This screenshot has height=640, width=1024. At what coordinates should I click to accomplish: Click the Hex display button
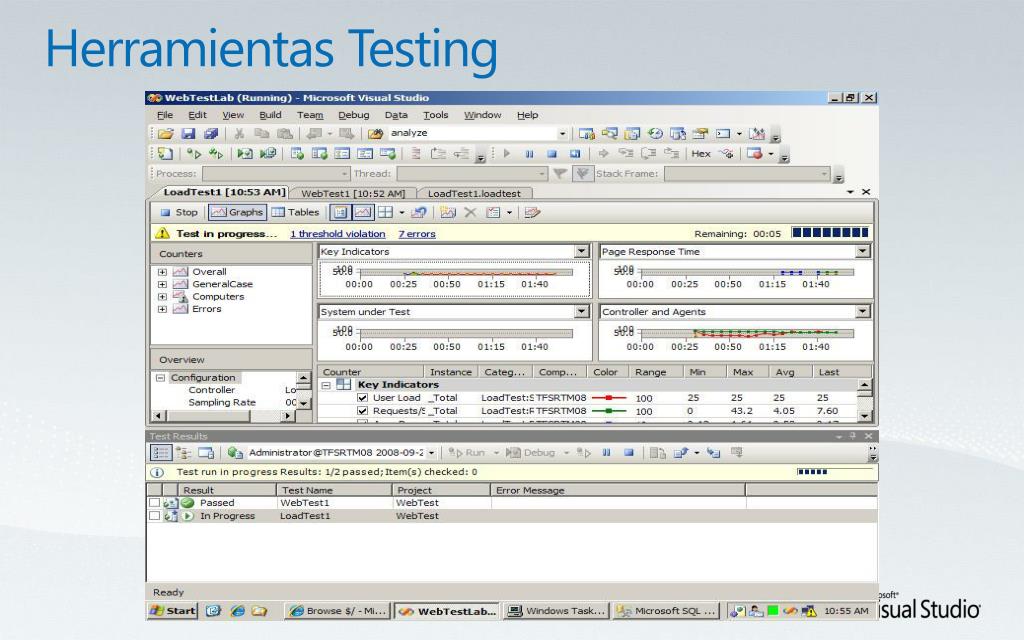[x=701, y=154]
